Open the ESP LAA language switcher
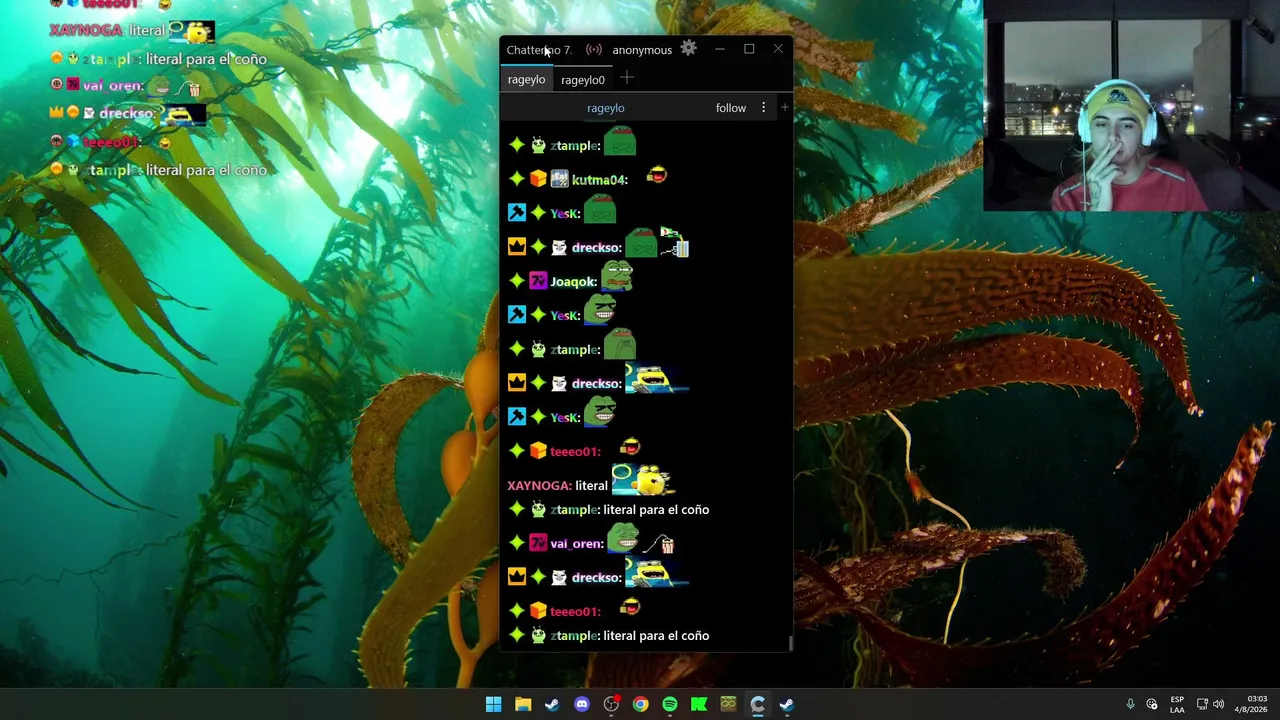This screenshot has width=1280, height=720. (1177, 704)
